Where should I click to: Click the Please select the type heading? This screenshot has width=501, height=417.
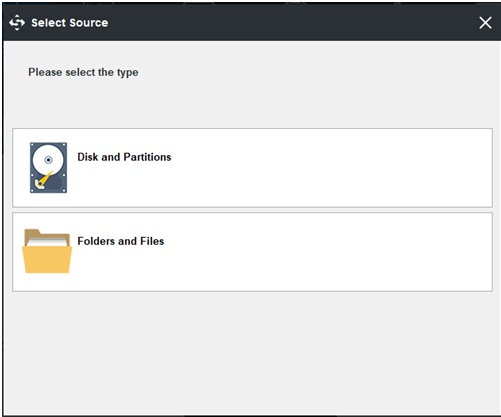coord(83,72)
